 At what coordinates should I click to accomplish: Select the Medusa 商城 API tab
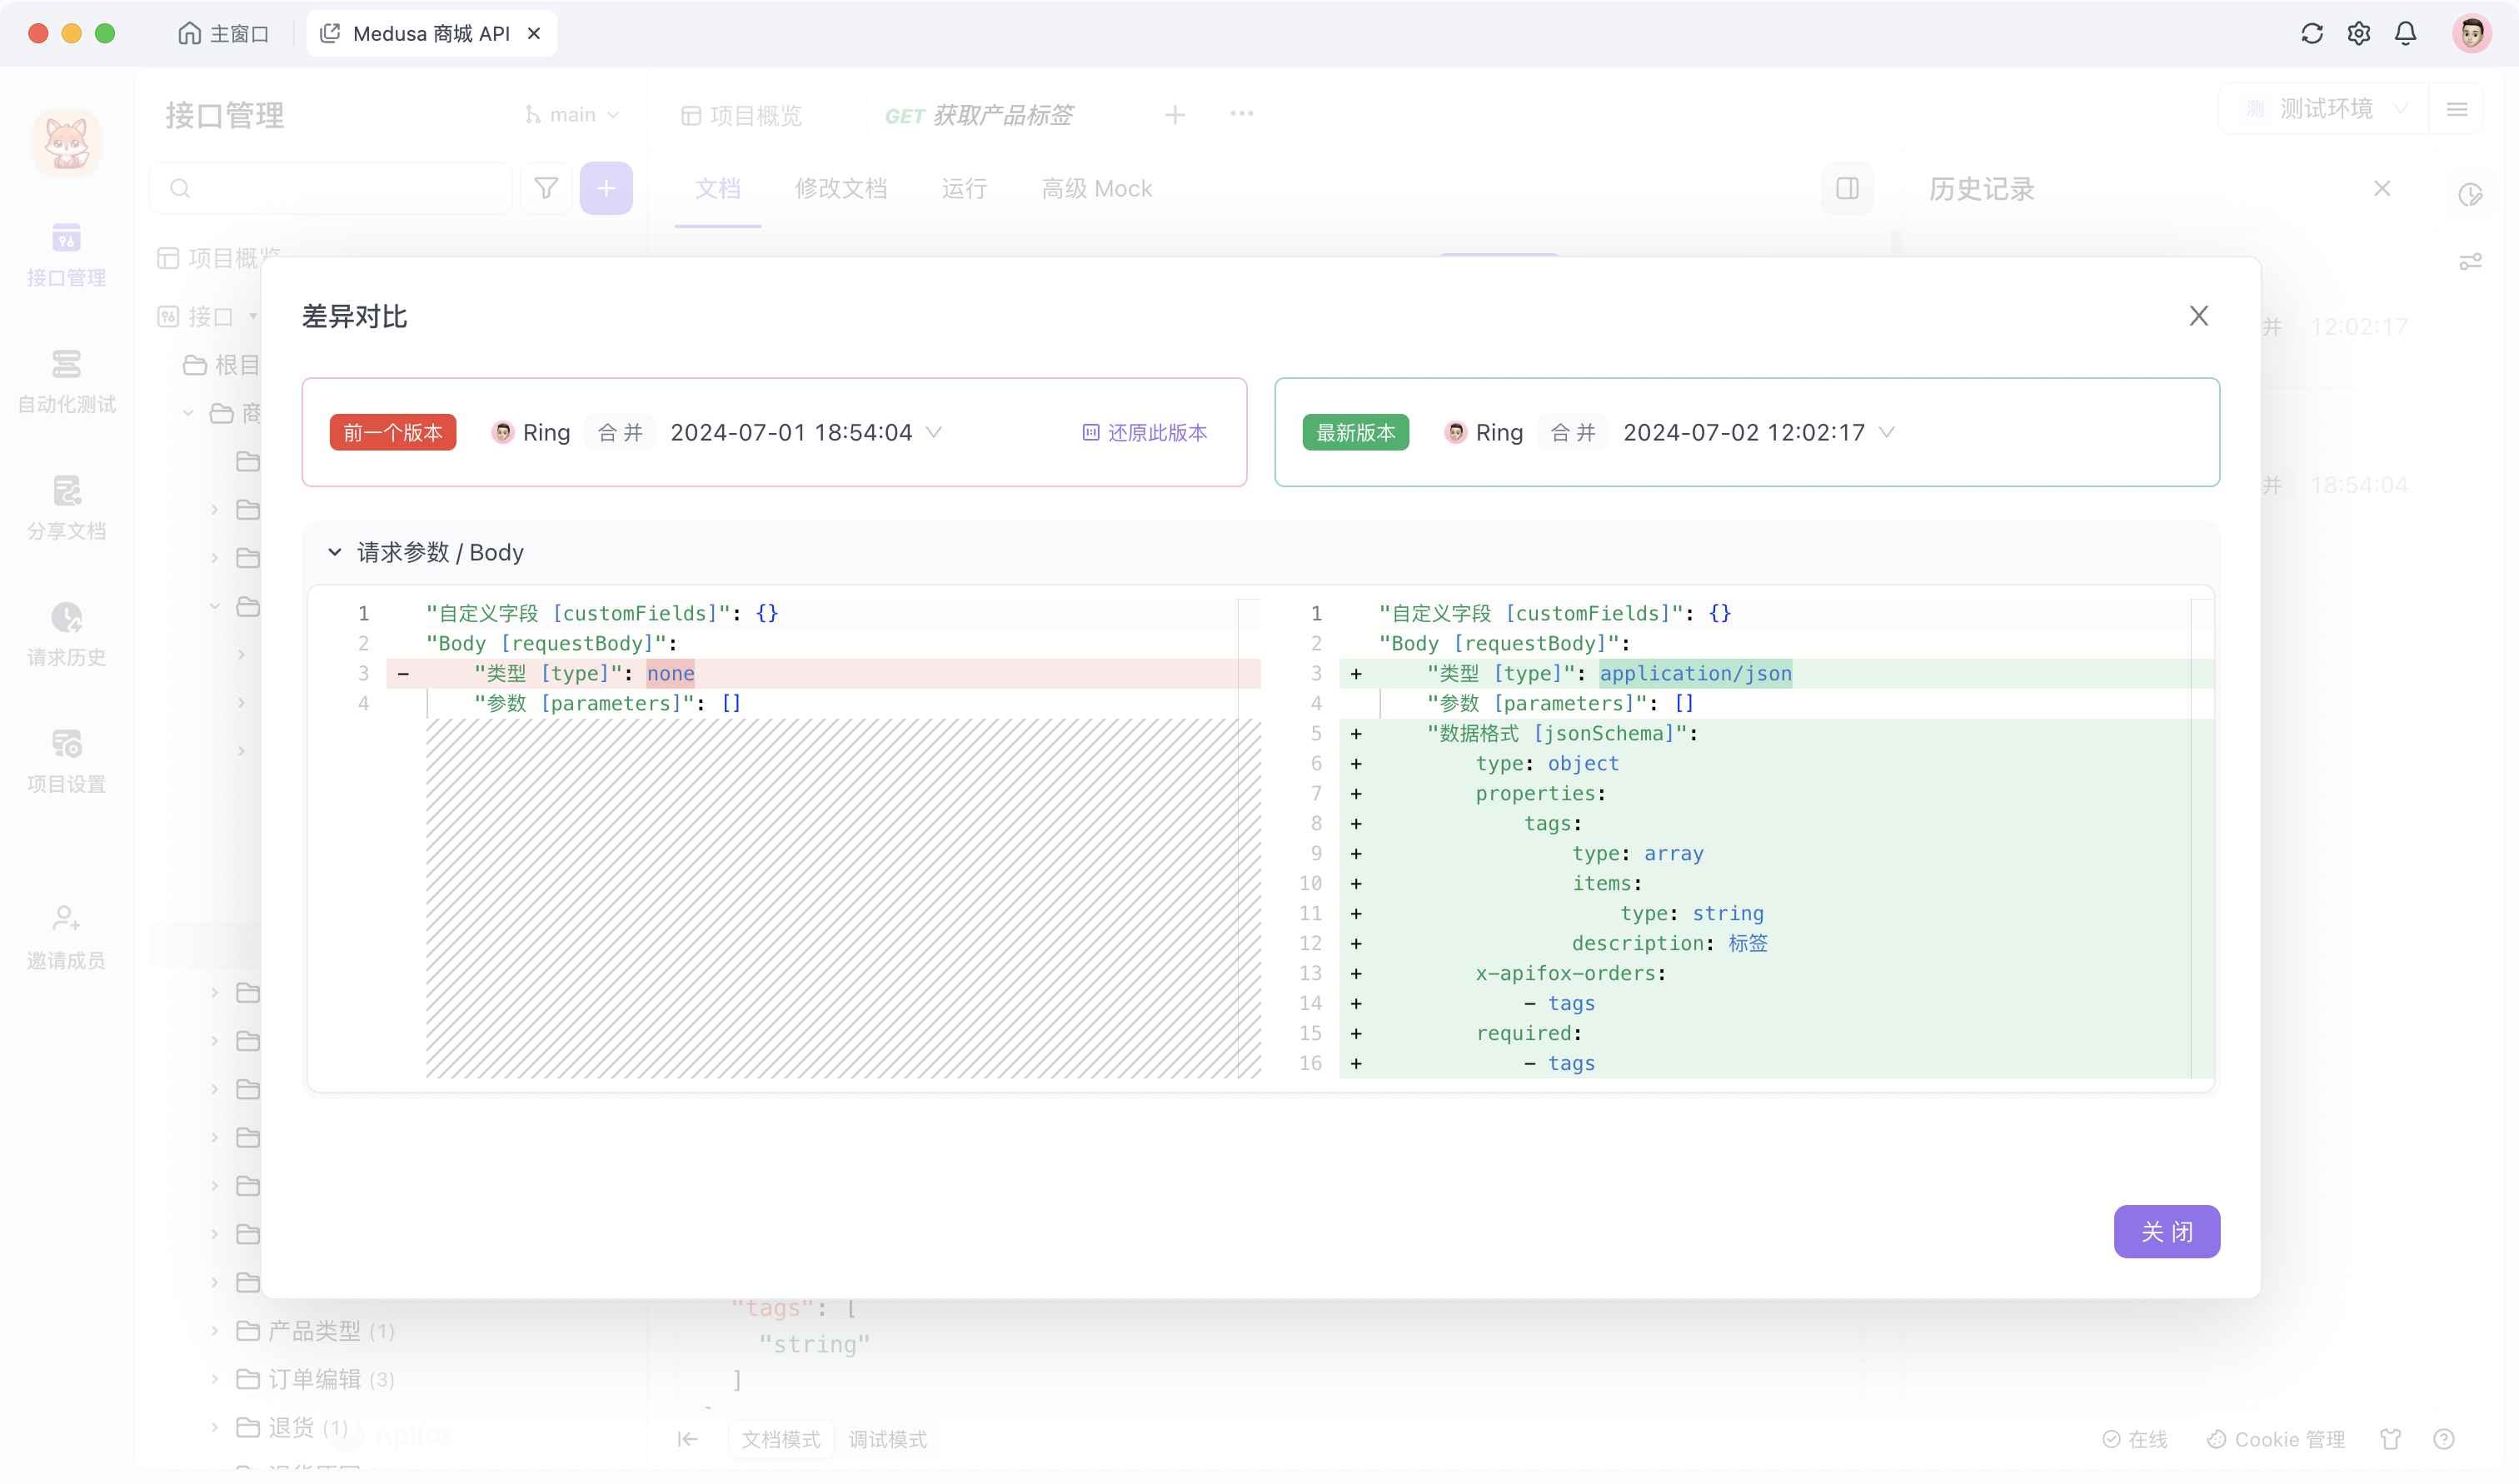pos(430,34)
